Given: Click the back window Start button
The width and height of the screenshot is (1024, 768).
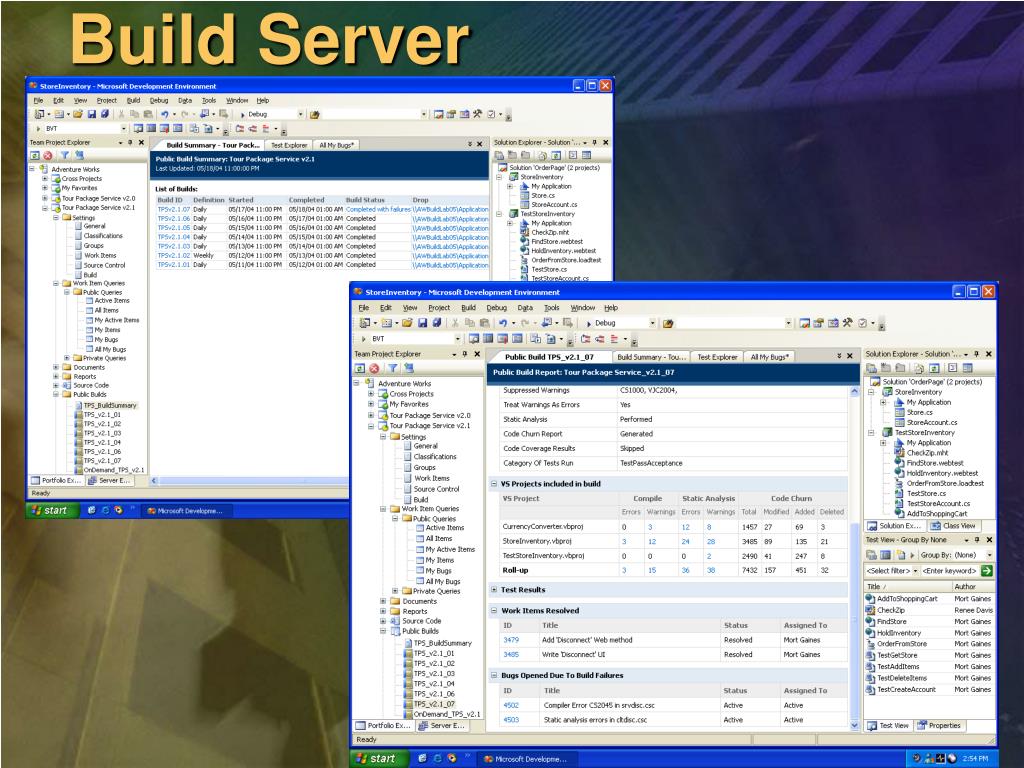Looking at the screenshot, I should tap(51, 510).
